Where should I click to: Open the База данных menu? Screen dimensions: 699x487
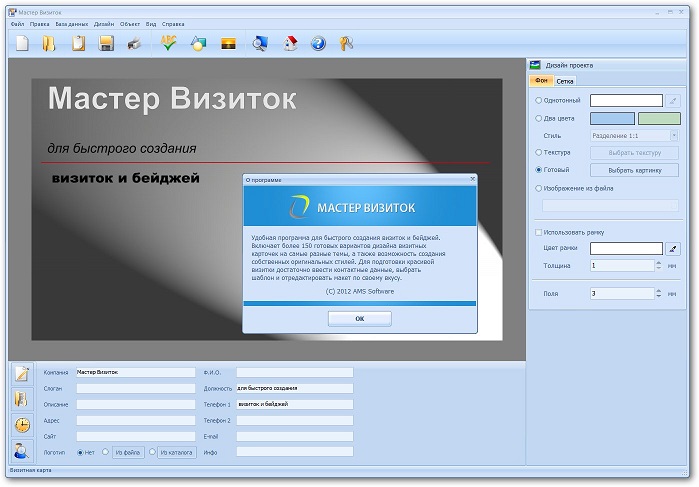[x=71, y=24]
